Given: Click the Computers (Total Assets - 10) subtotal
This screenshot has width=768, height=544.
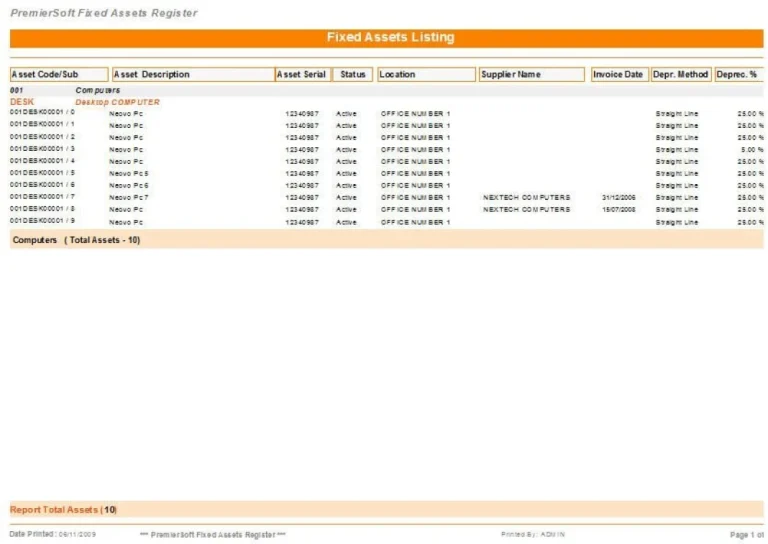Looking at the screenshot, I should point(76,240).
